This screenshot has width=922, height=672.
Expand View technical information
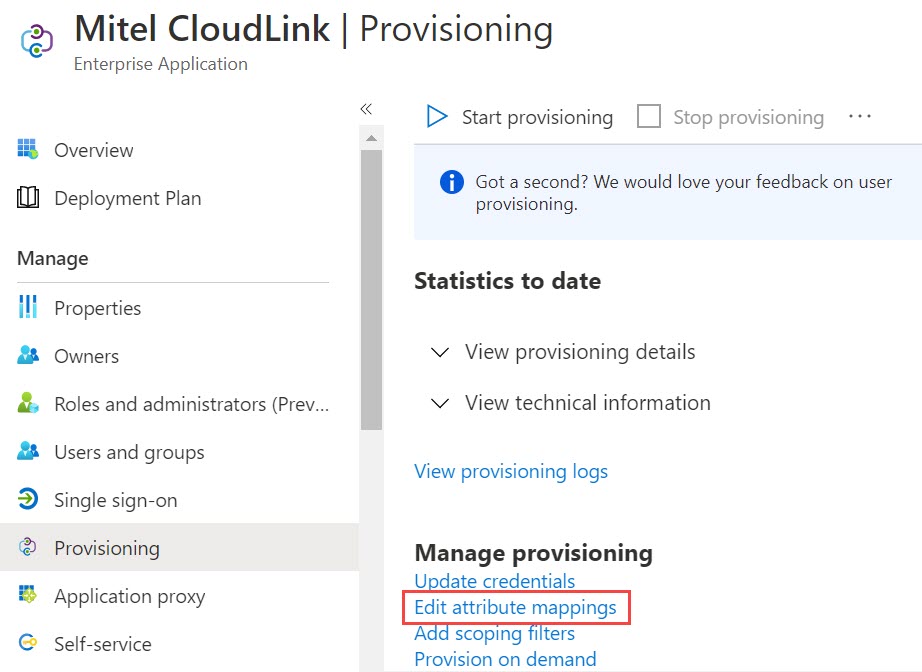click(570, 403)
